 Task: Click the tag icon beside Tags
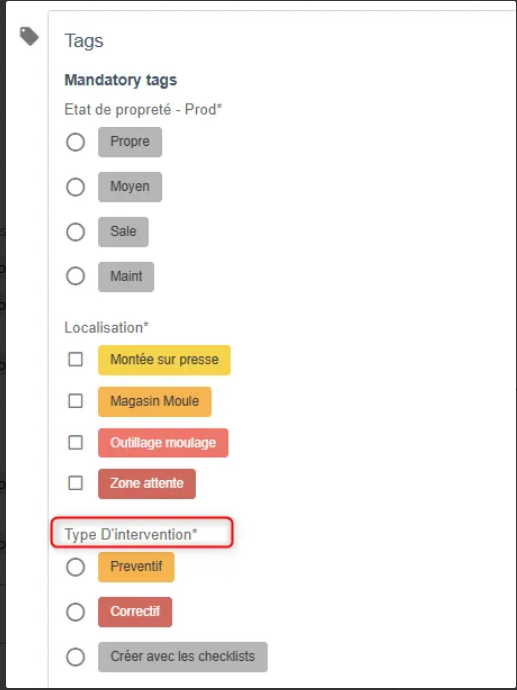click(29, 36)
